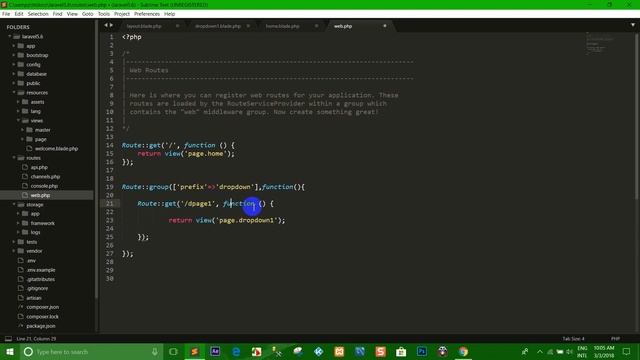This screenshot has width=640, height=360.
Task: Select web.php in the sidebar
Action: 40,196
